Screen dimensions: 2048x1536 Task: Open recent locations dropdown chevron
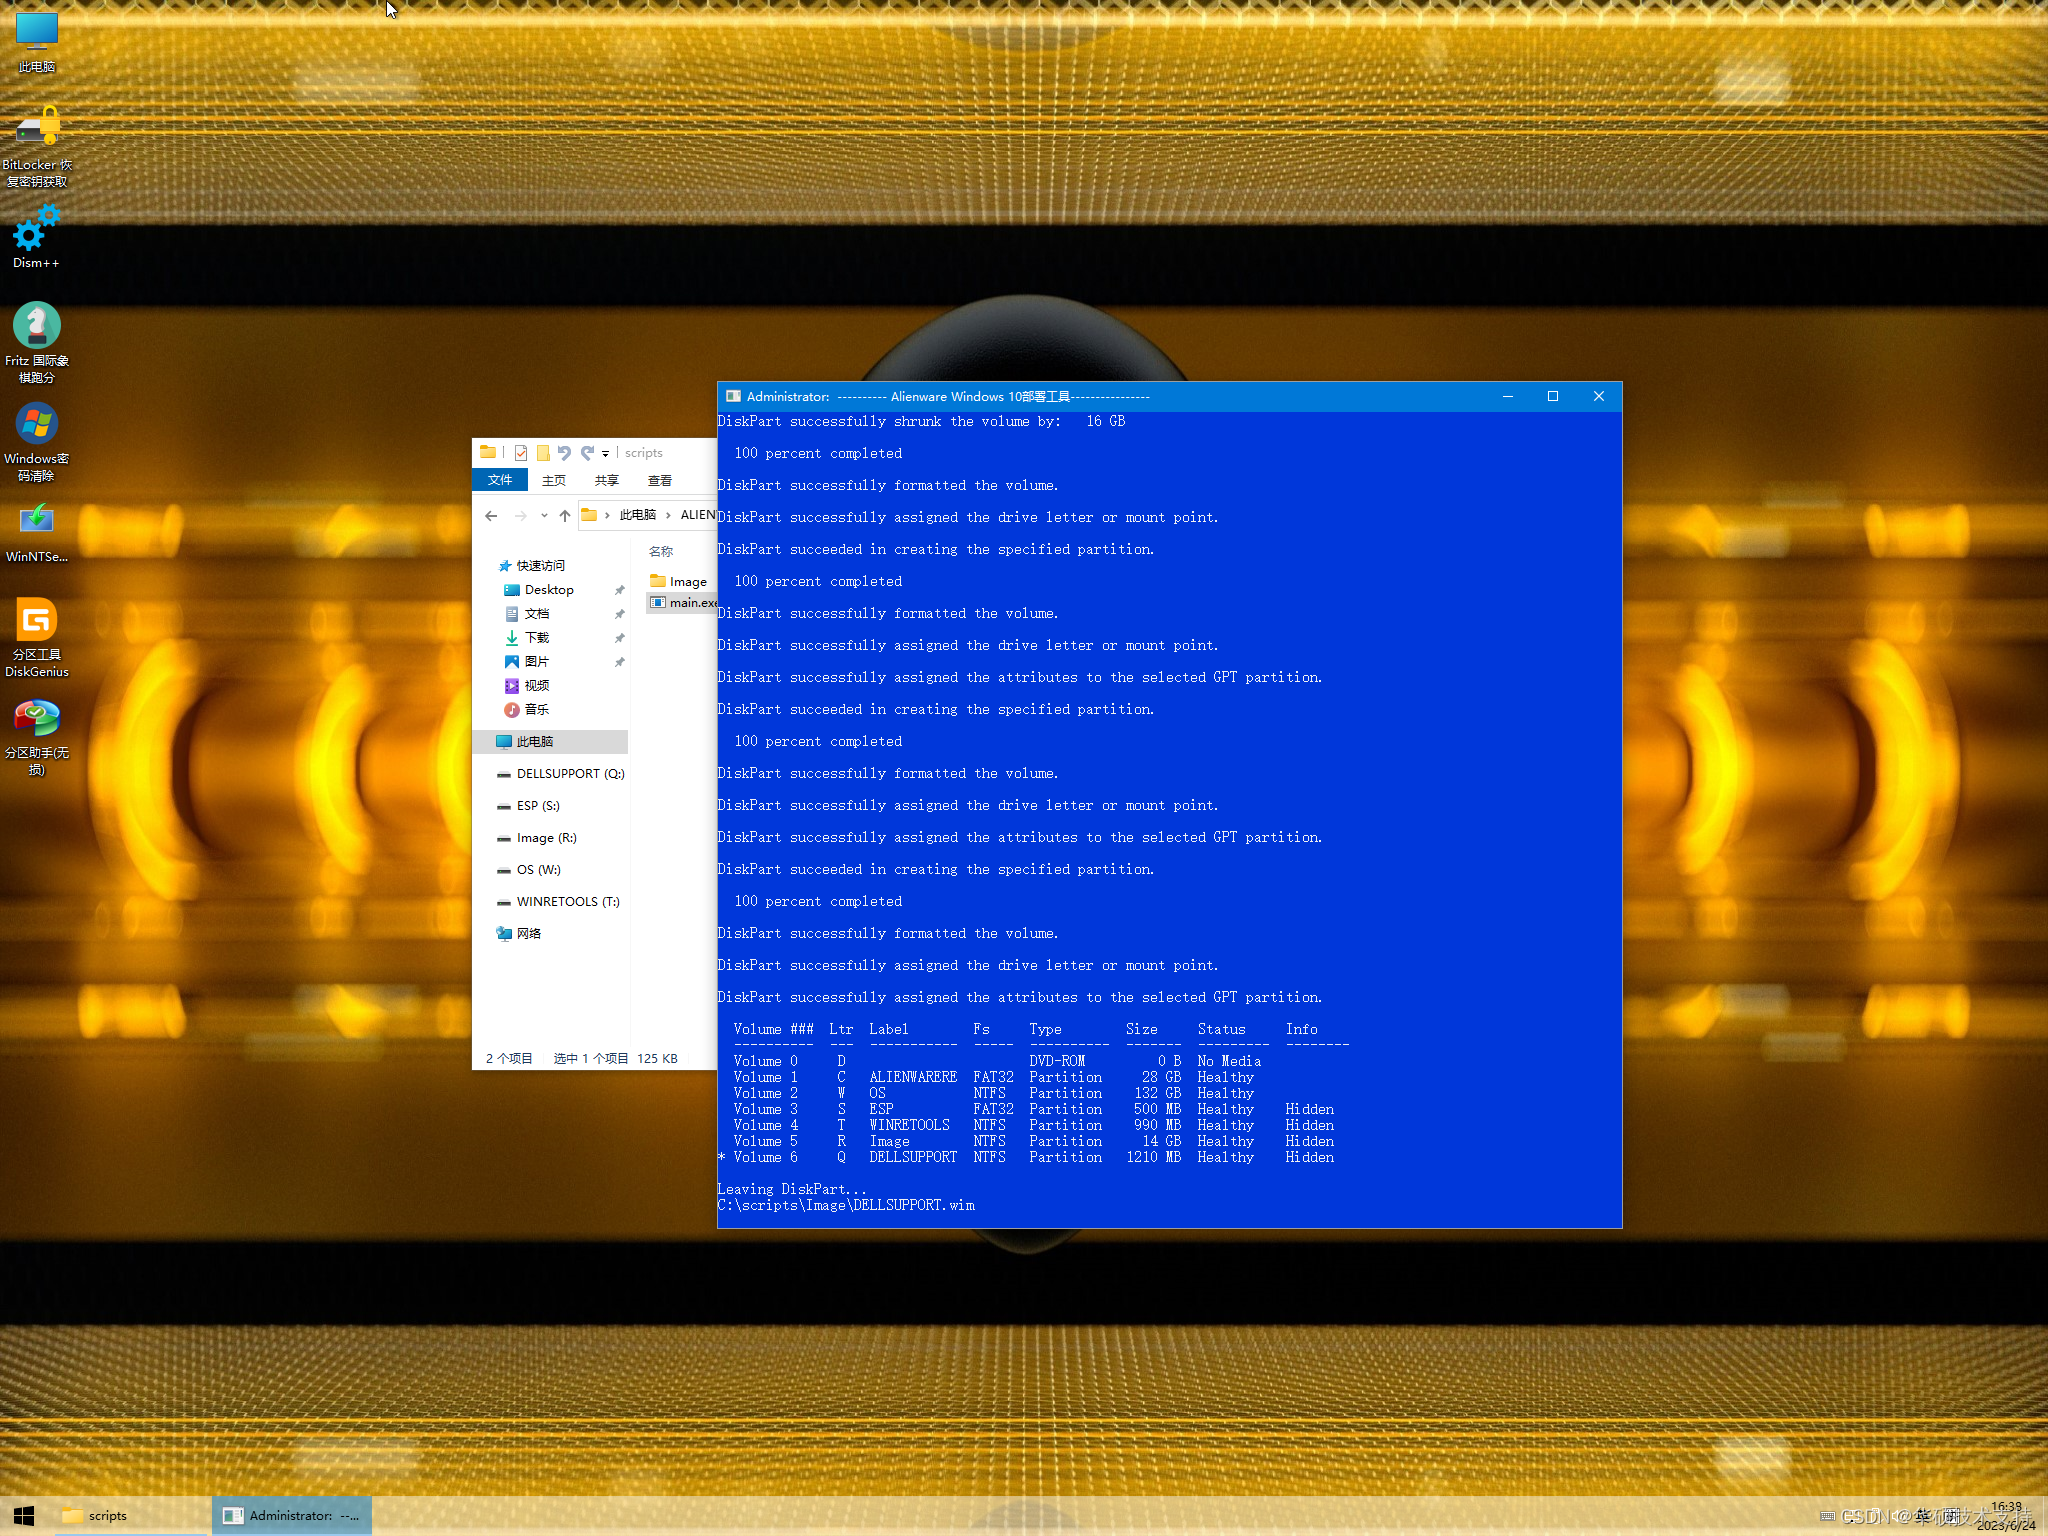[543, 516]
